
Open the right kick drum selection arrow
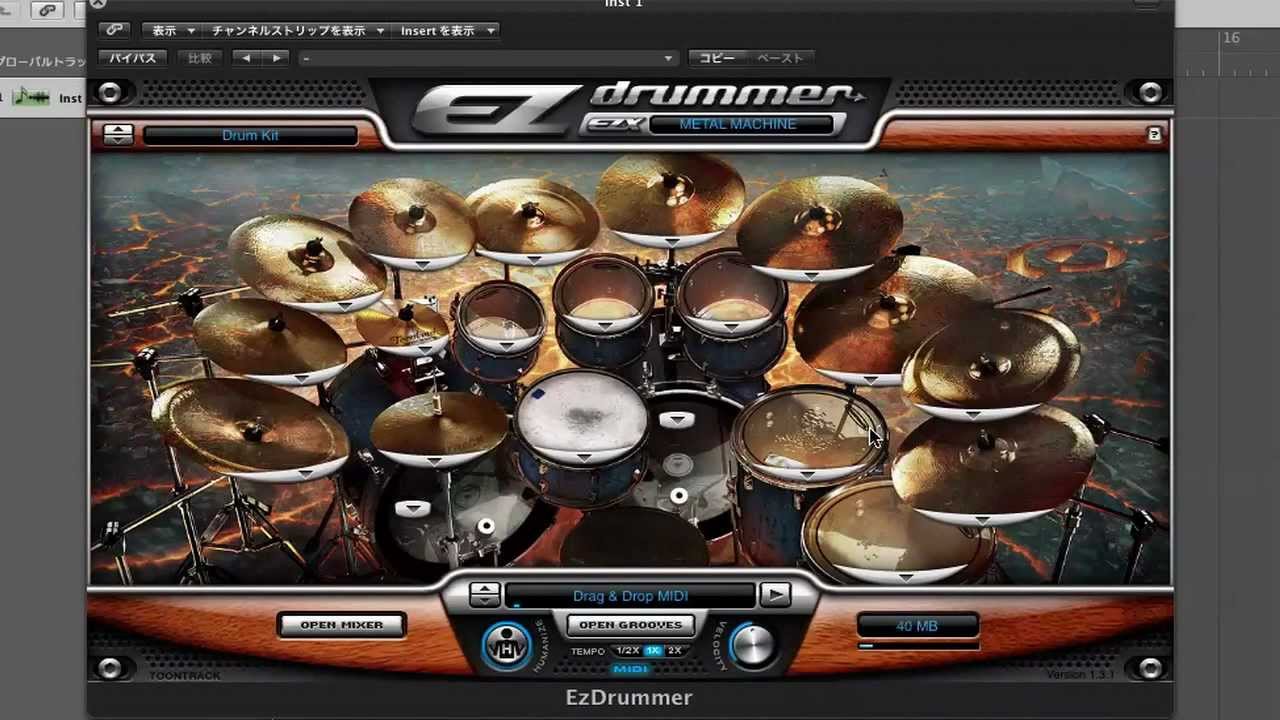tap(677, 419)
